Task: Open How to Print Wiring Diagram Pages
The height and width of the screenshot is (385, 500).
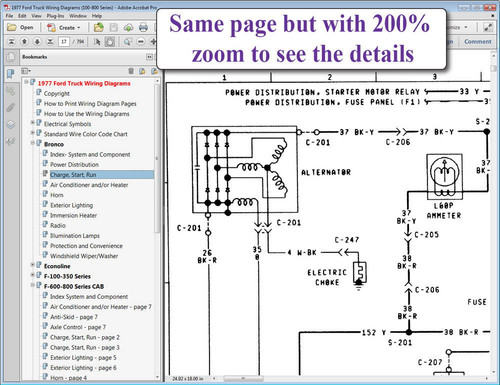Action: [x=90, y=104]
